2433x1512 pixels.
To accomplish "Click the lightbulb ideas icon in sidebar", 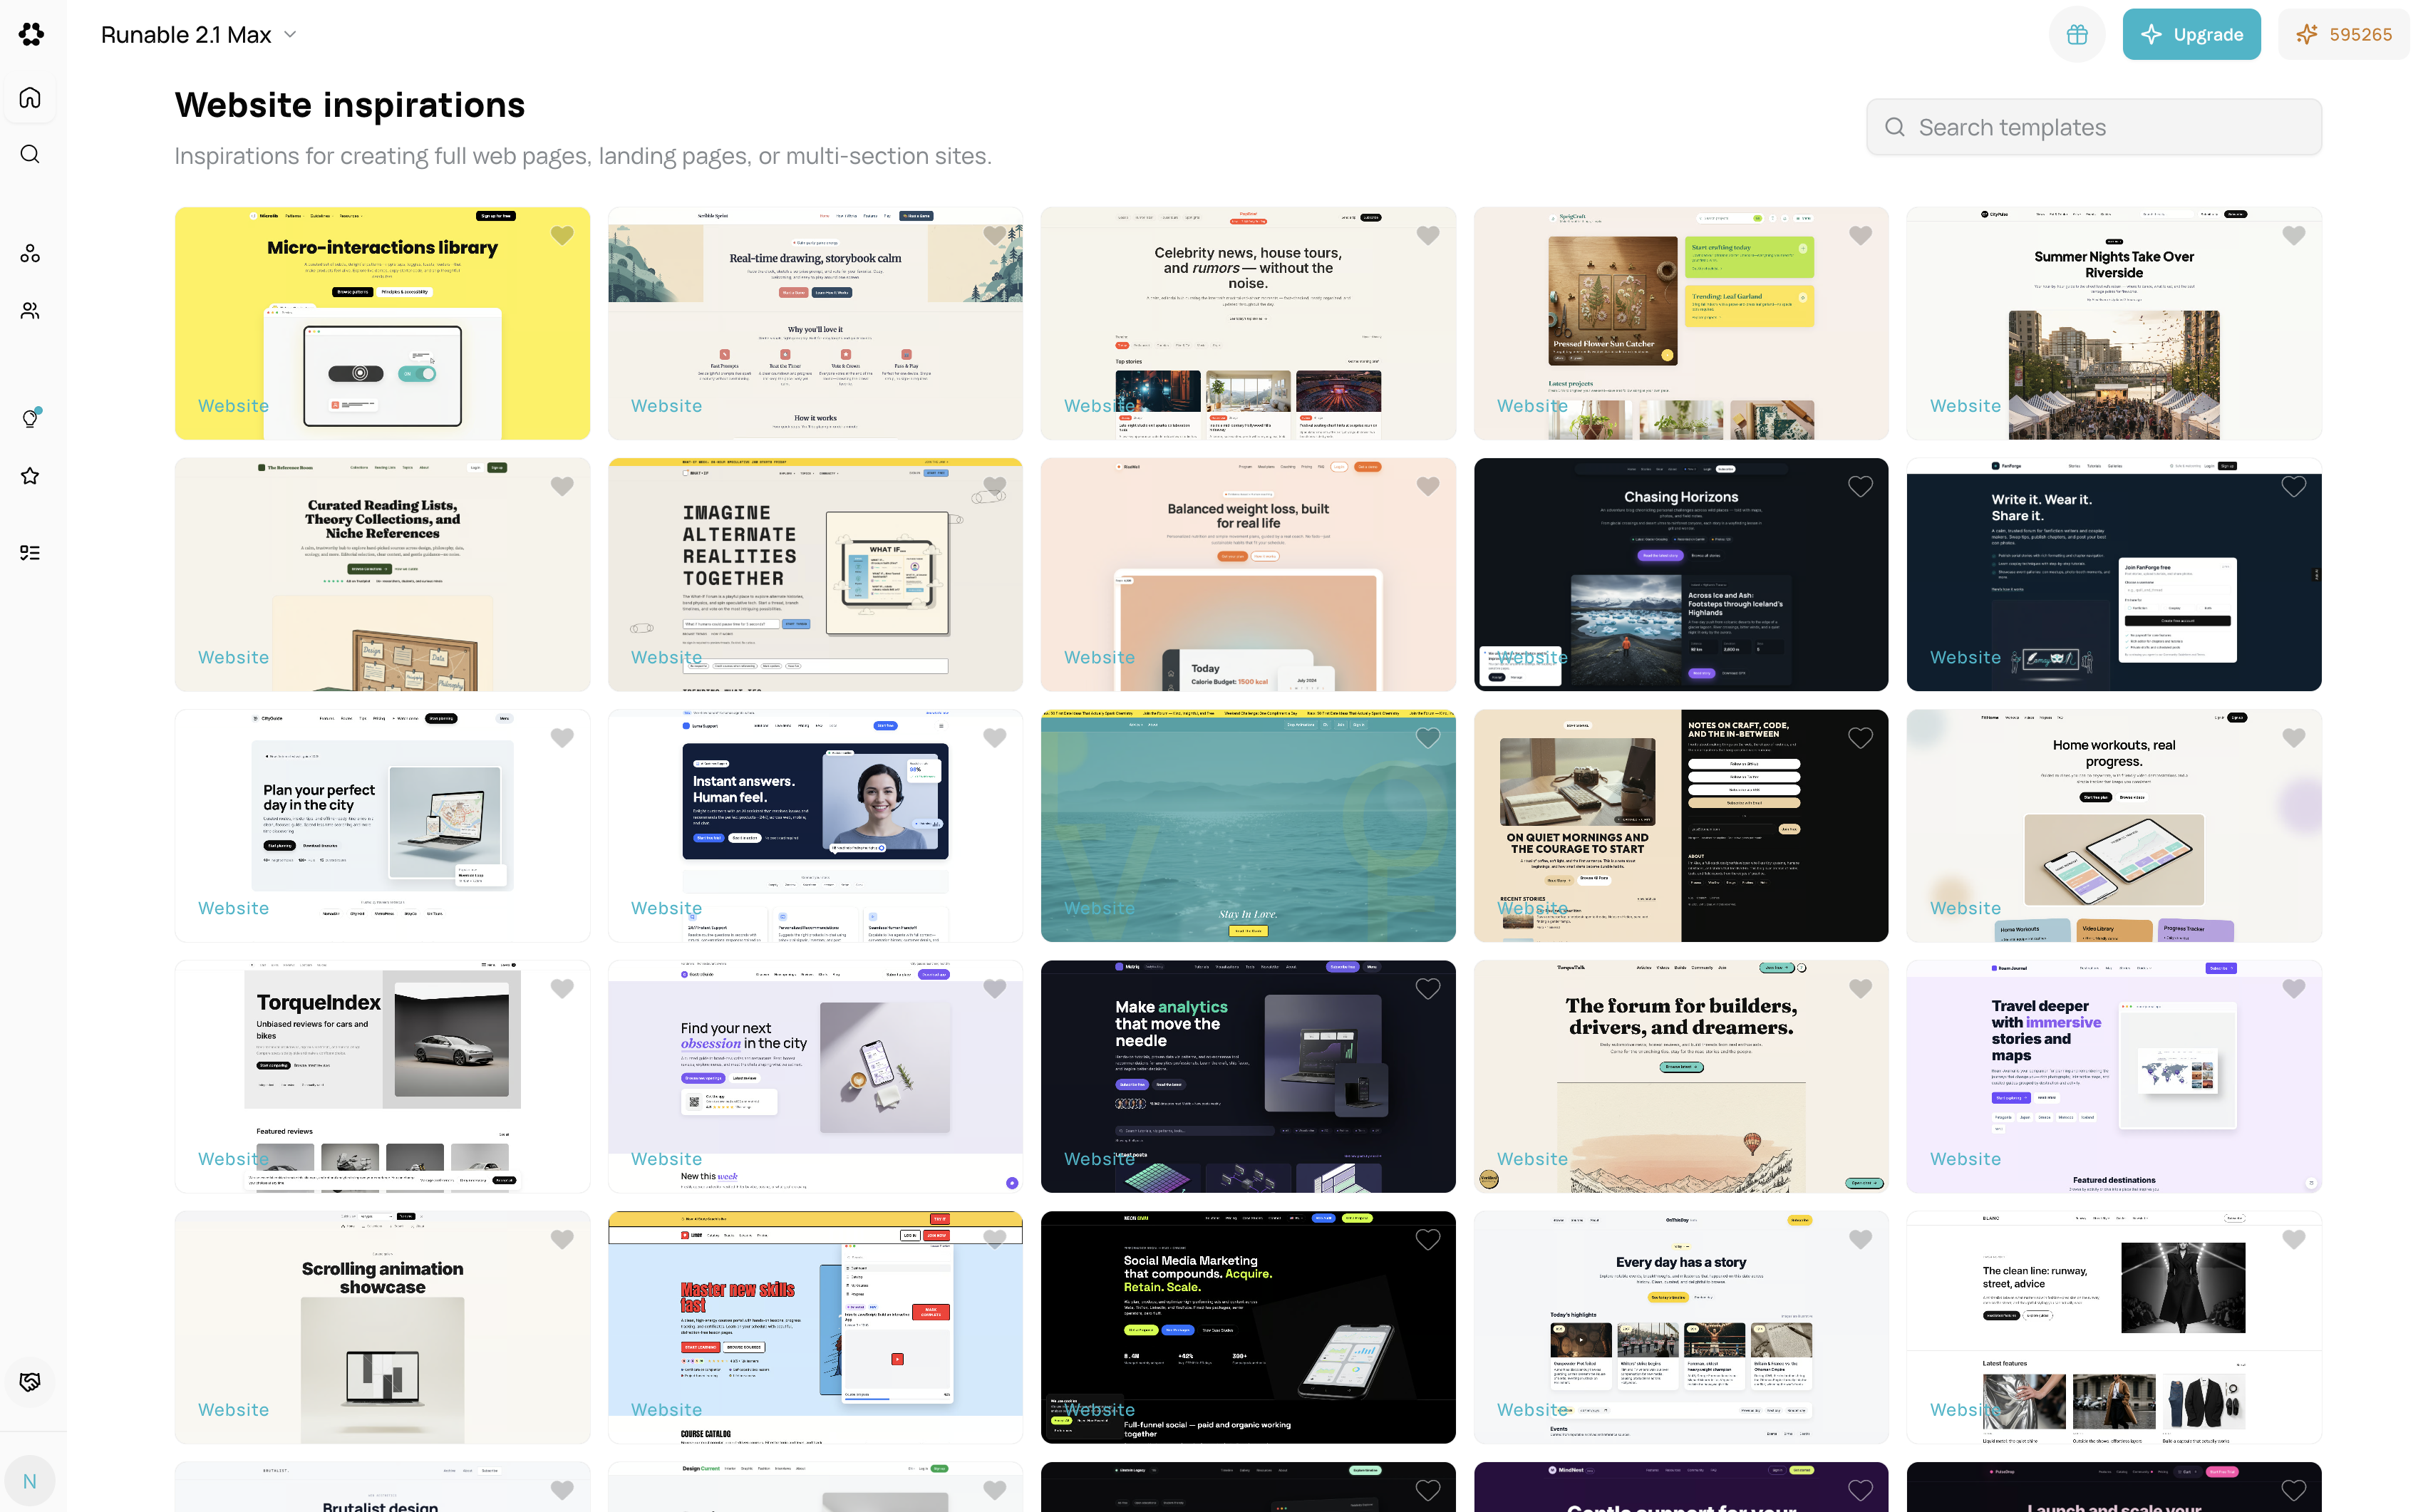I will pyautogui.click(x=30, y=418).
